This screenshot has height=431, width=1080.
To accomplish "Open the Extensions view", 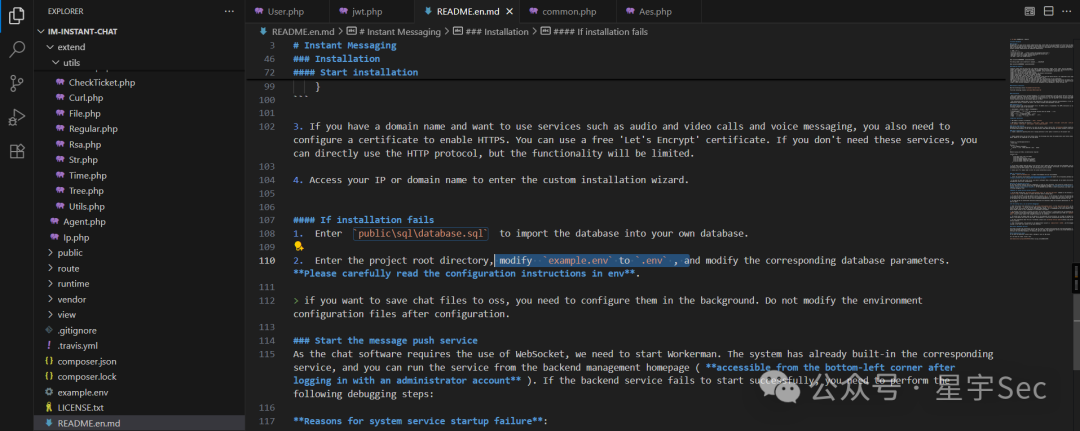I will click(x=17, y=151).
